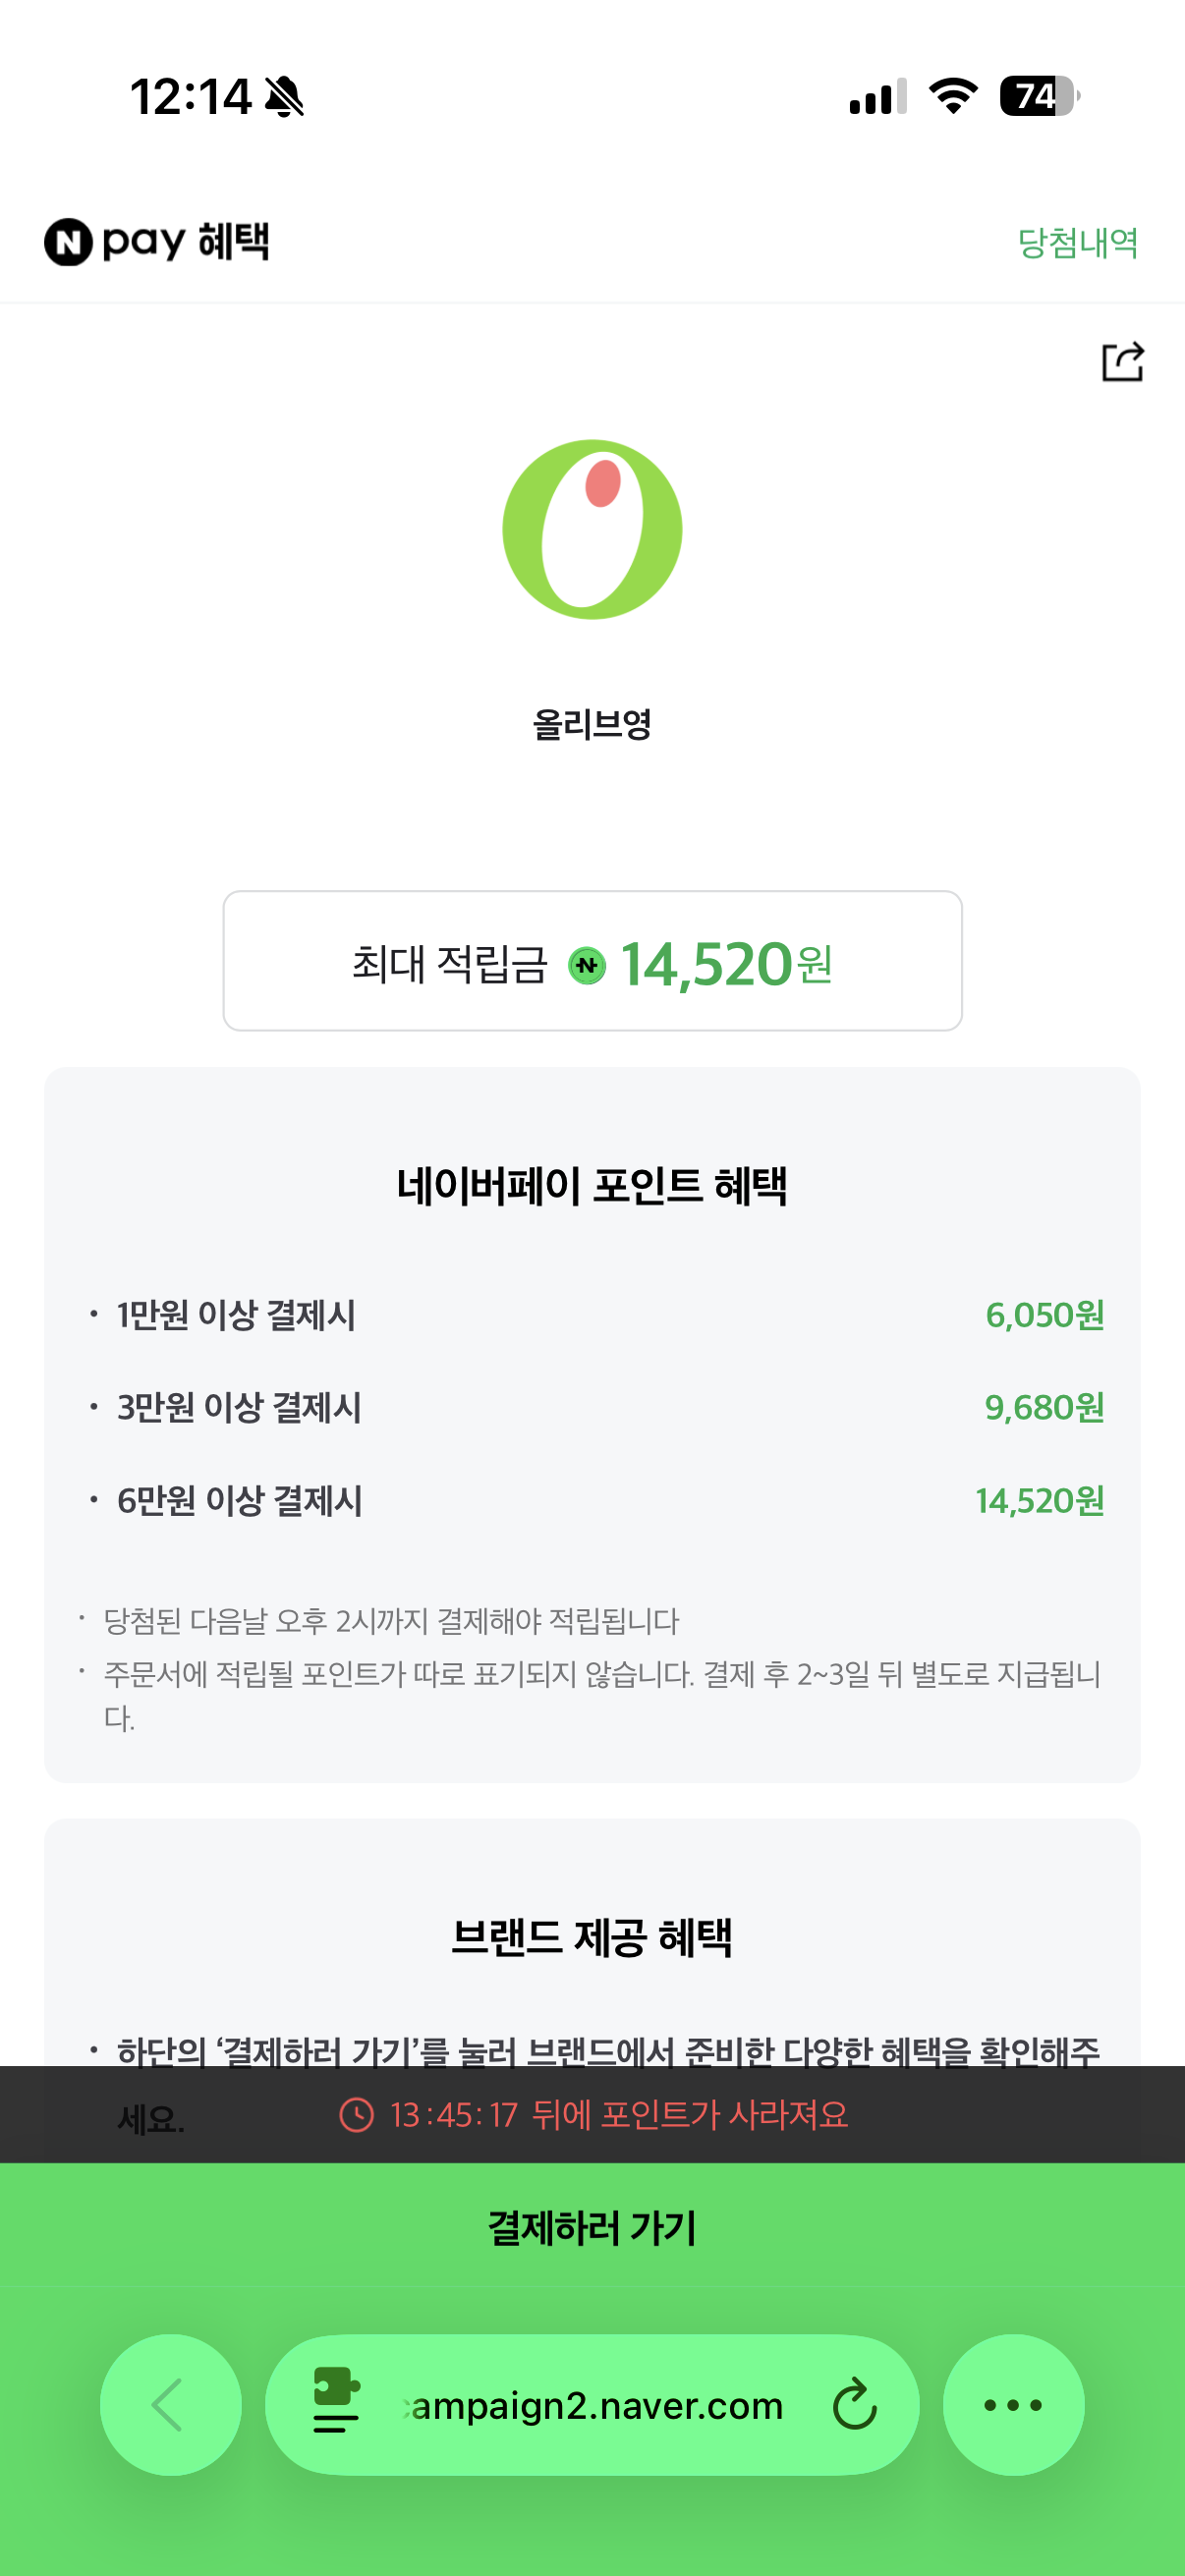The image size is (1185, 2576).
Task: Tap the page reload icon
Action: coord(855,2405)
